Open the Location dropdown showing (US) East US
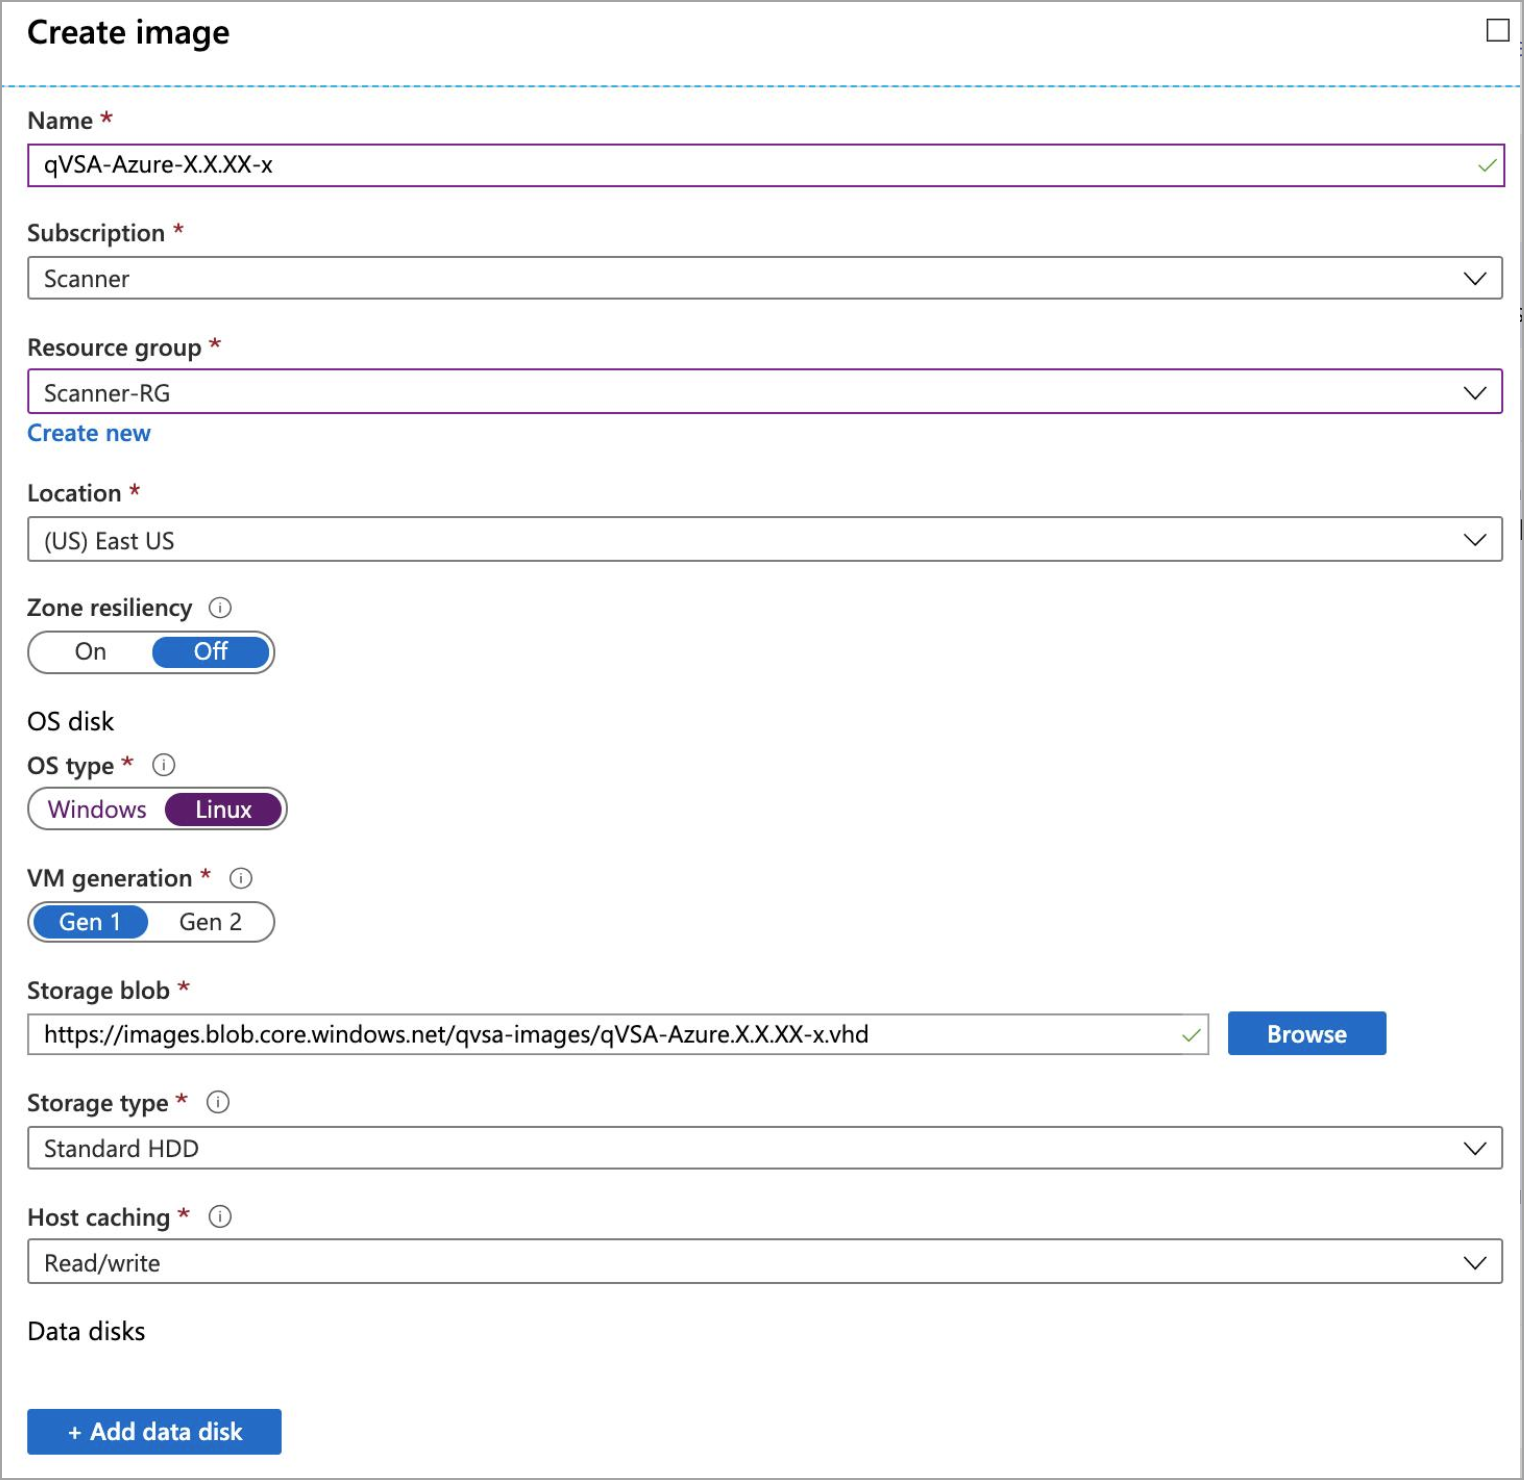This screenshot has width=1524, height=1480. point(1474,539)
